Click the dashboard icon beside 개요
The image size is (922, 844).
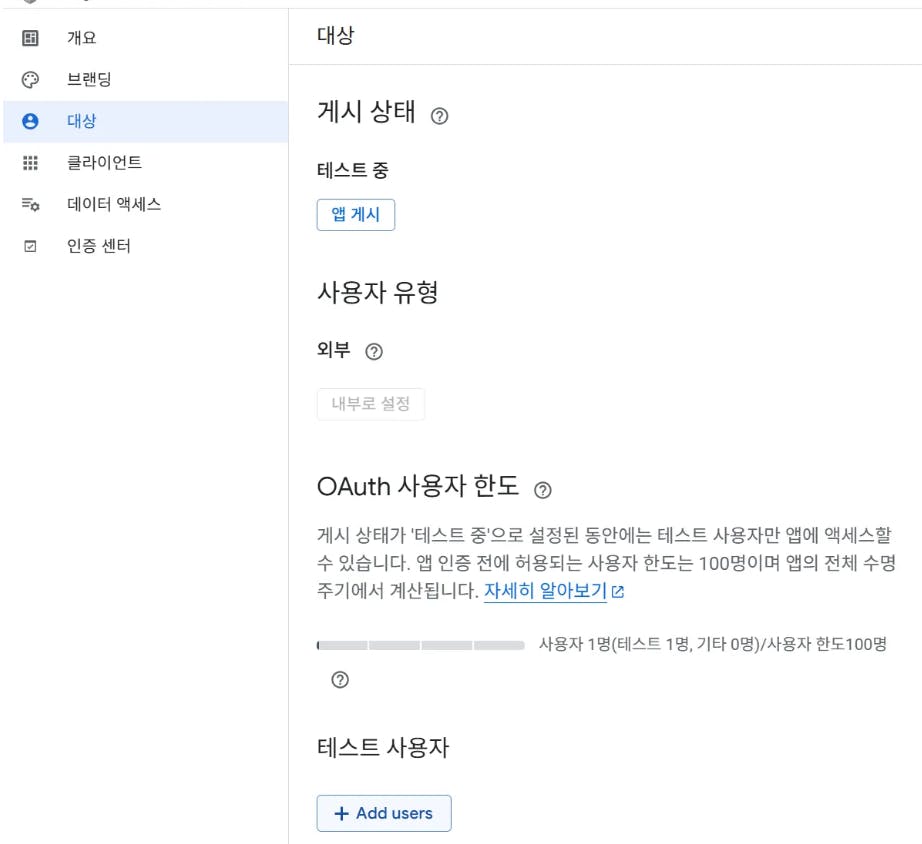30,38
